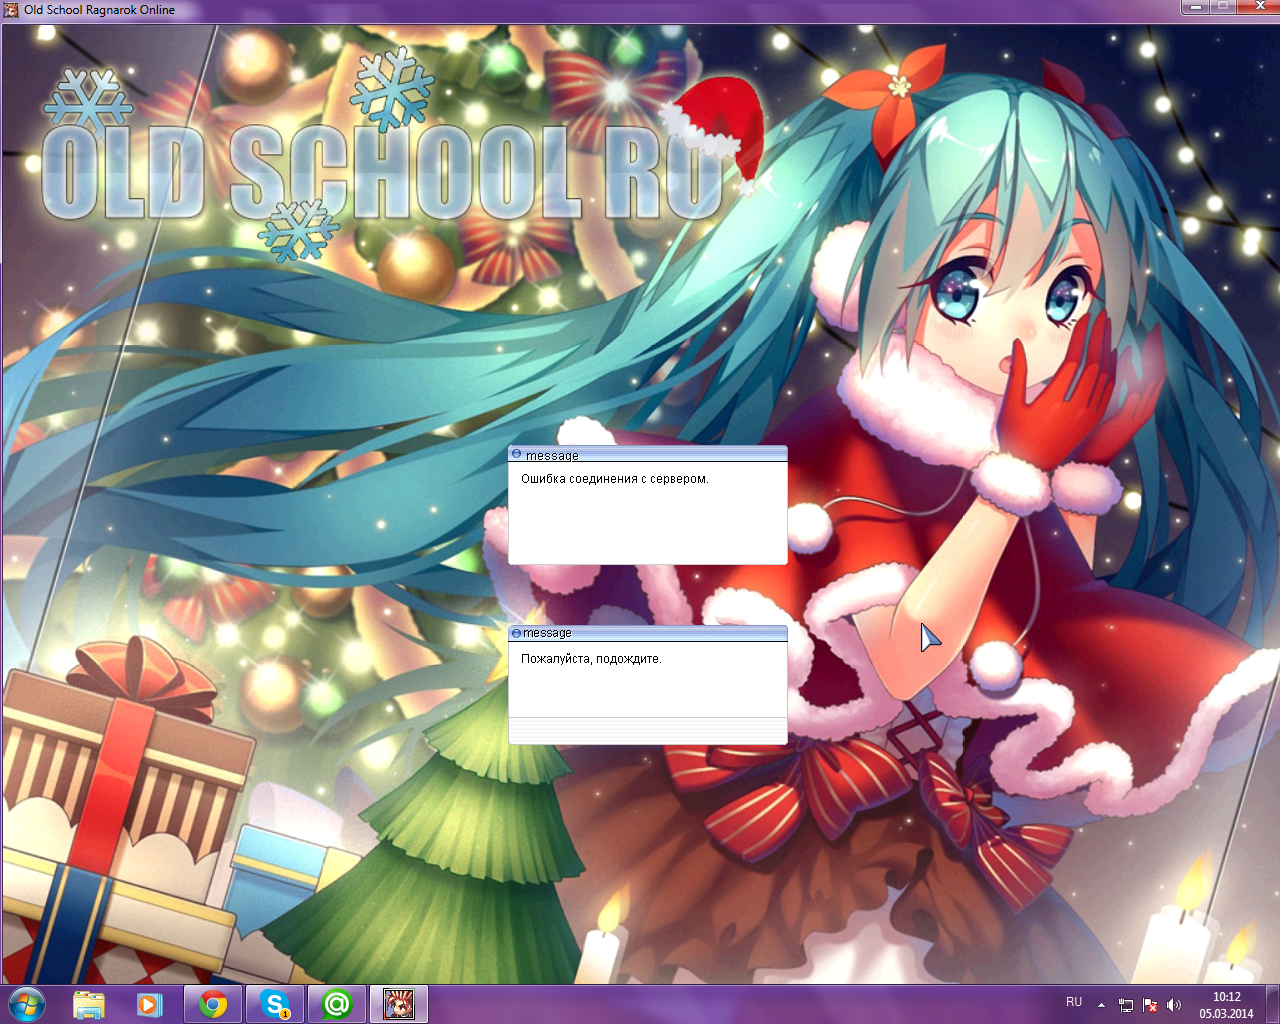Click the taskbar clock showing 10:12

click(x=1227, y=1005)
